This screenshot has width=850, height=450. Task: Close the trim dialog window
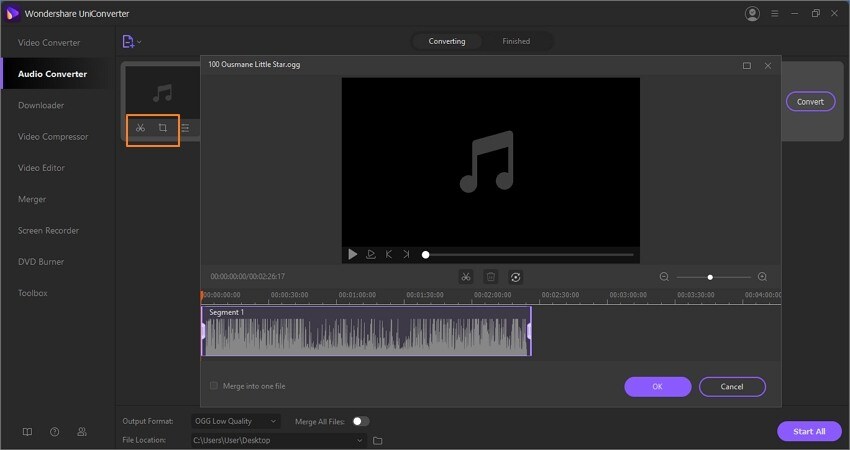pos(768,66)
